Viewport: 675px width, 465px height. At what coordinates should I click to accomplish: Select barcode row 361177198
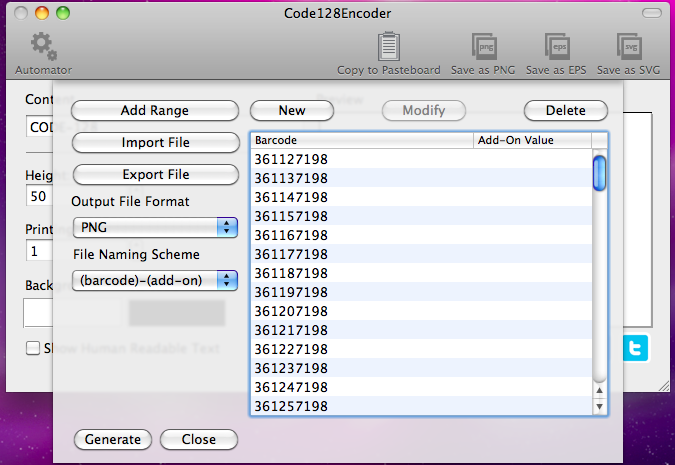pyautogui.click(x=291, y=254)
